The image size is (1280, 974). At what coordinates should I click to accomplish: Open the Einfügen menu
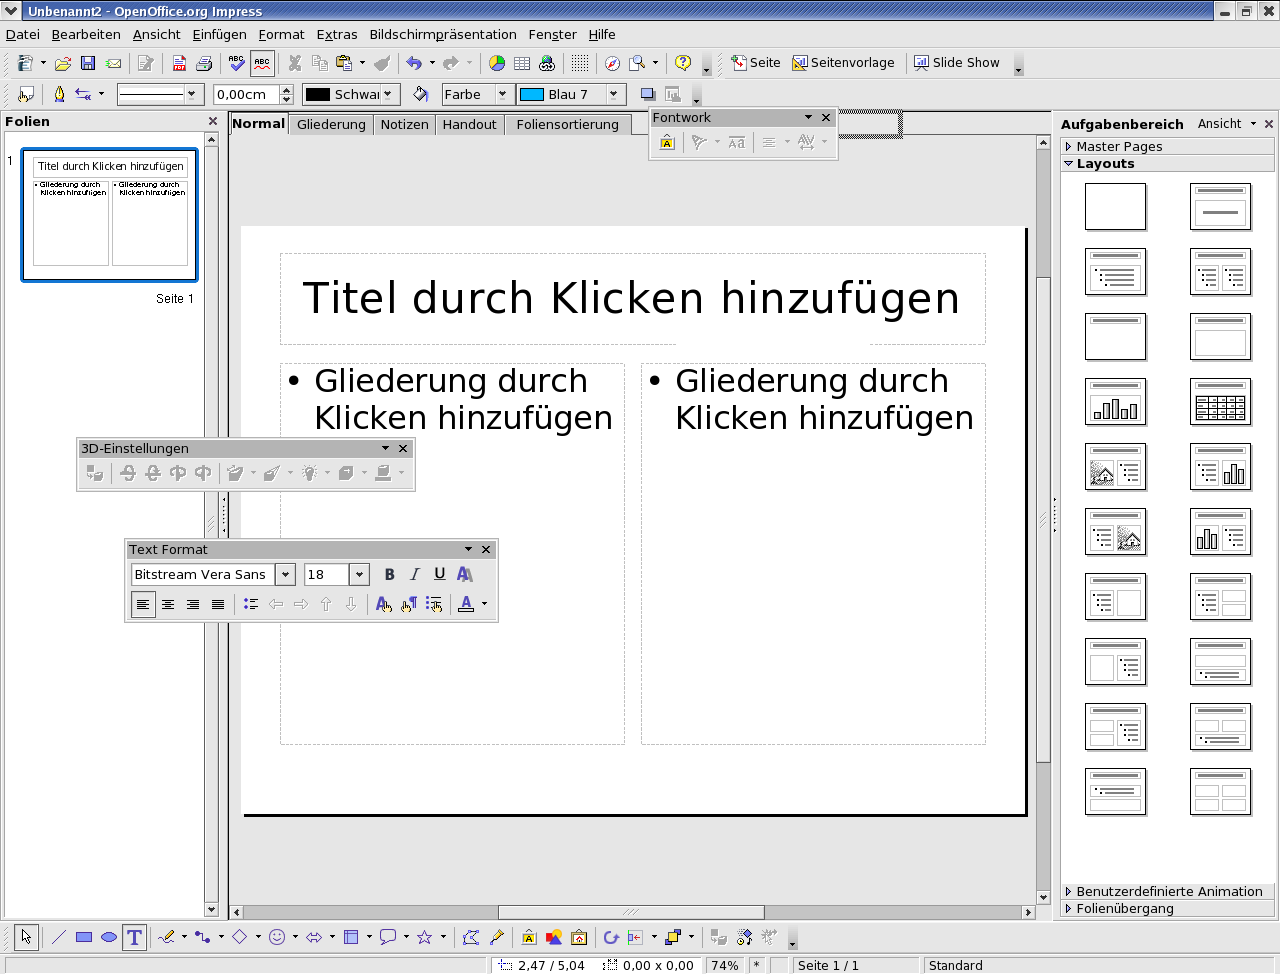click(x=219, y=34)
